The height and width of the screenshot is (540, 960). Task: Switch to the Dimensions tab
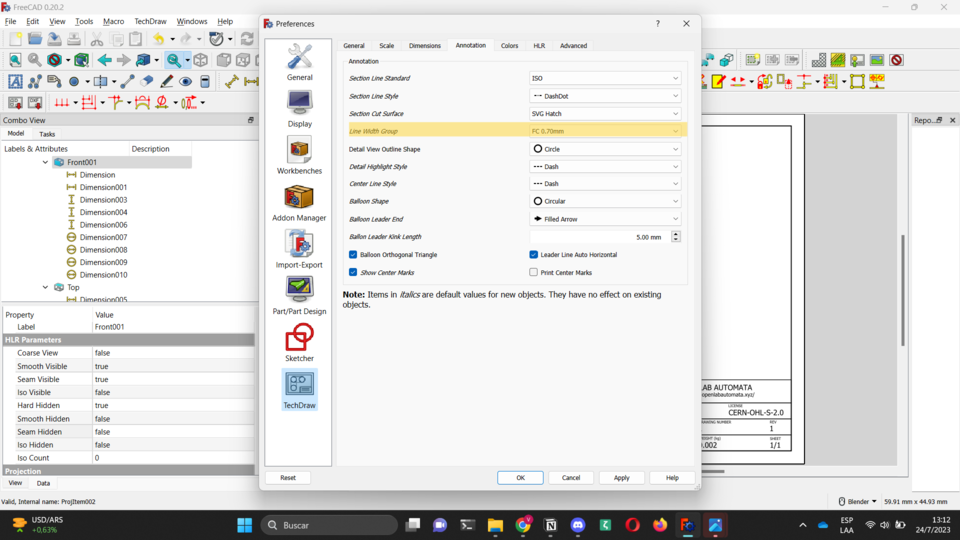tap(425, 46)
